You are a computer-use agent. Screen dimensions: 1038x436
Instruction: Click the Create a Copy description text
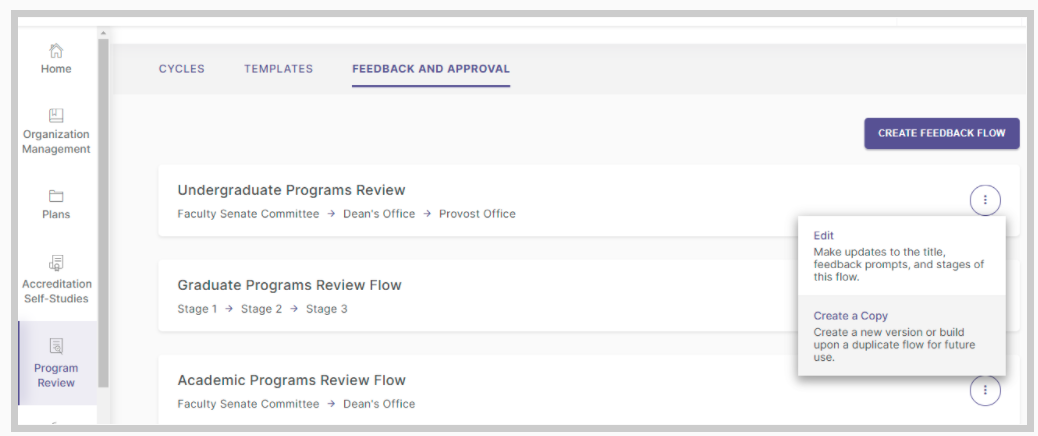894,345
